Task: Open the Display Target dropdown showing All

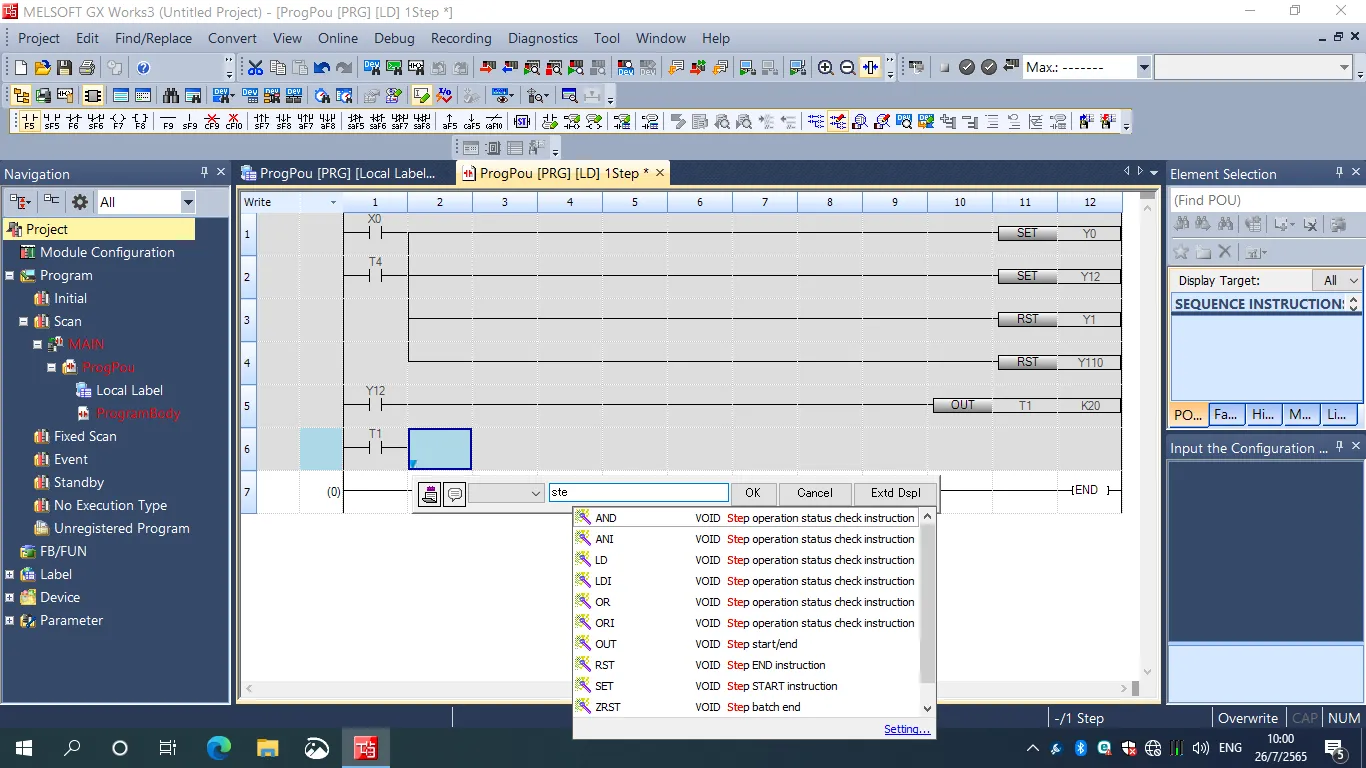Action: point(1339,281)
